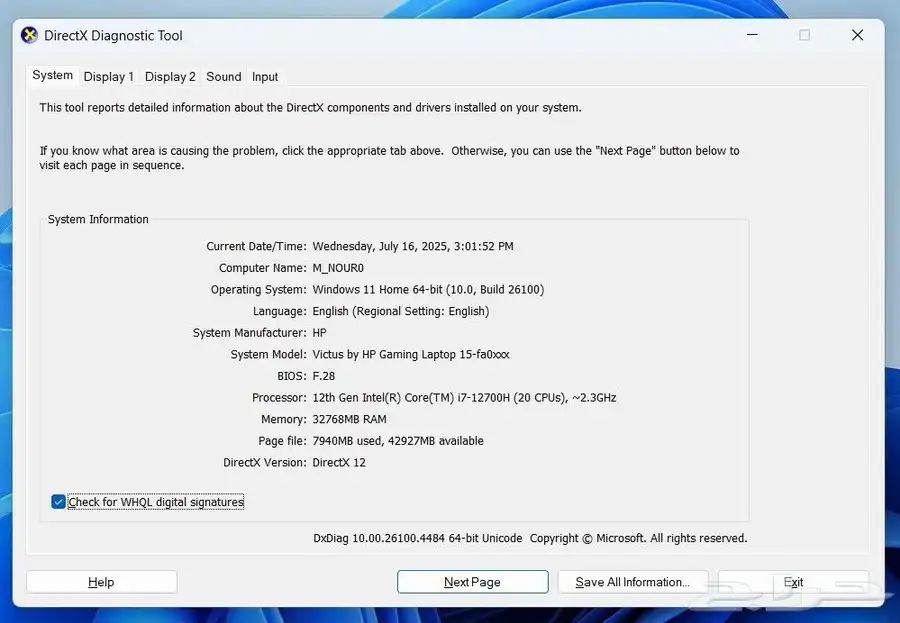This screenshot has height=623, width=900.
Task: Click the DxDiag 10.00.26100.4484 version text
Action: (418, 538)
